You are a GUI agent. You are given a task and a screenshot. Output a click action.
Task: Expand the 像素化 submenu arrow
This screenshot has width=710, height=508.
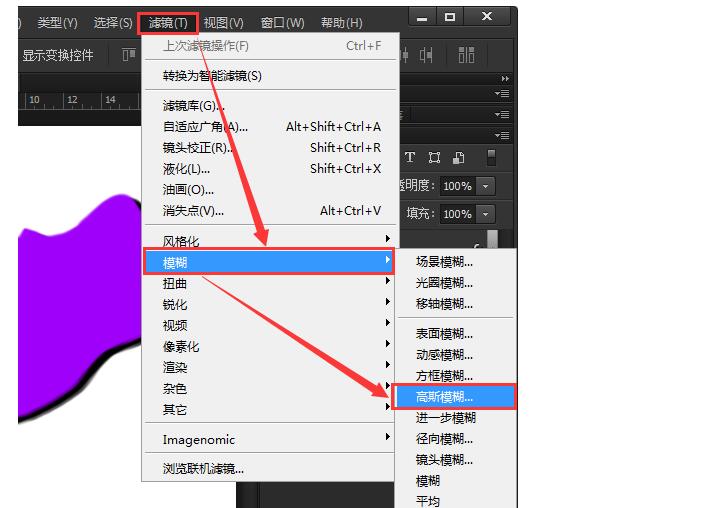388,344
